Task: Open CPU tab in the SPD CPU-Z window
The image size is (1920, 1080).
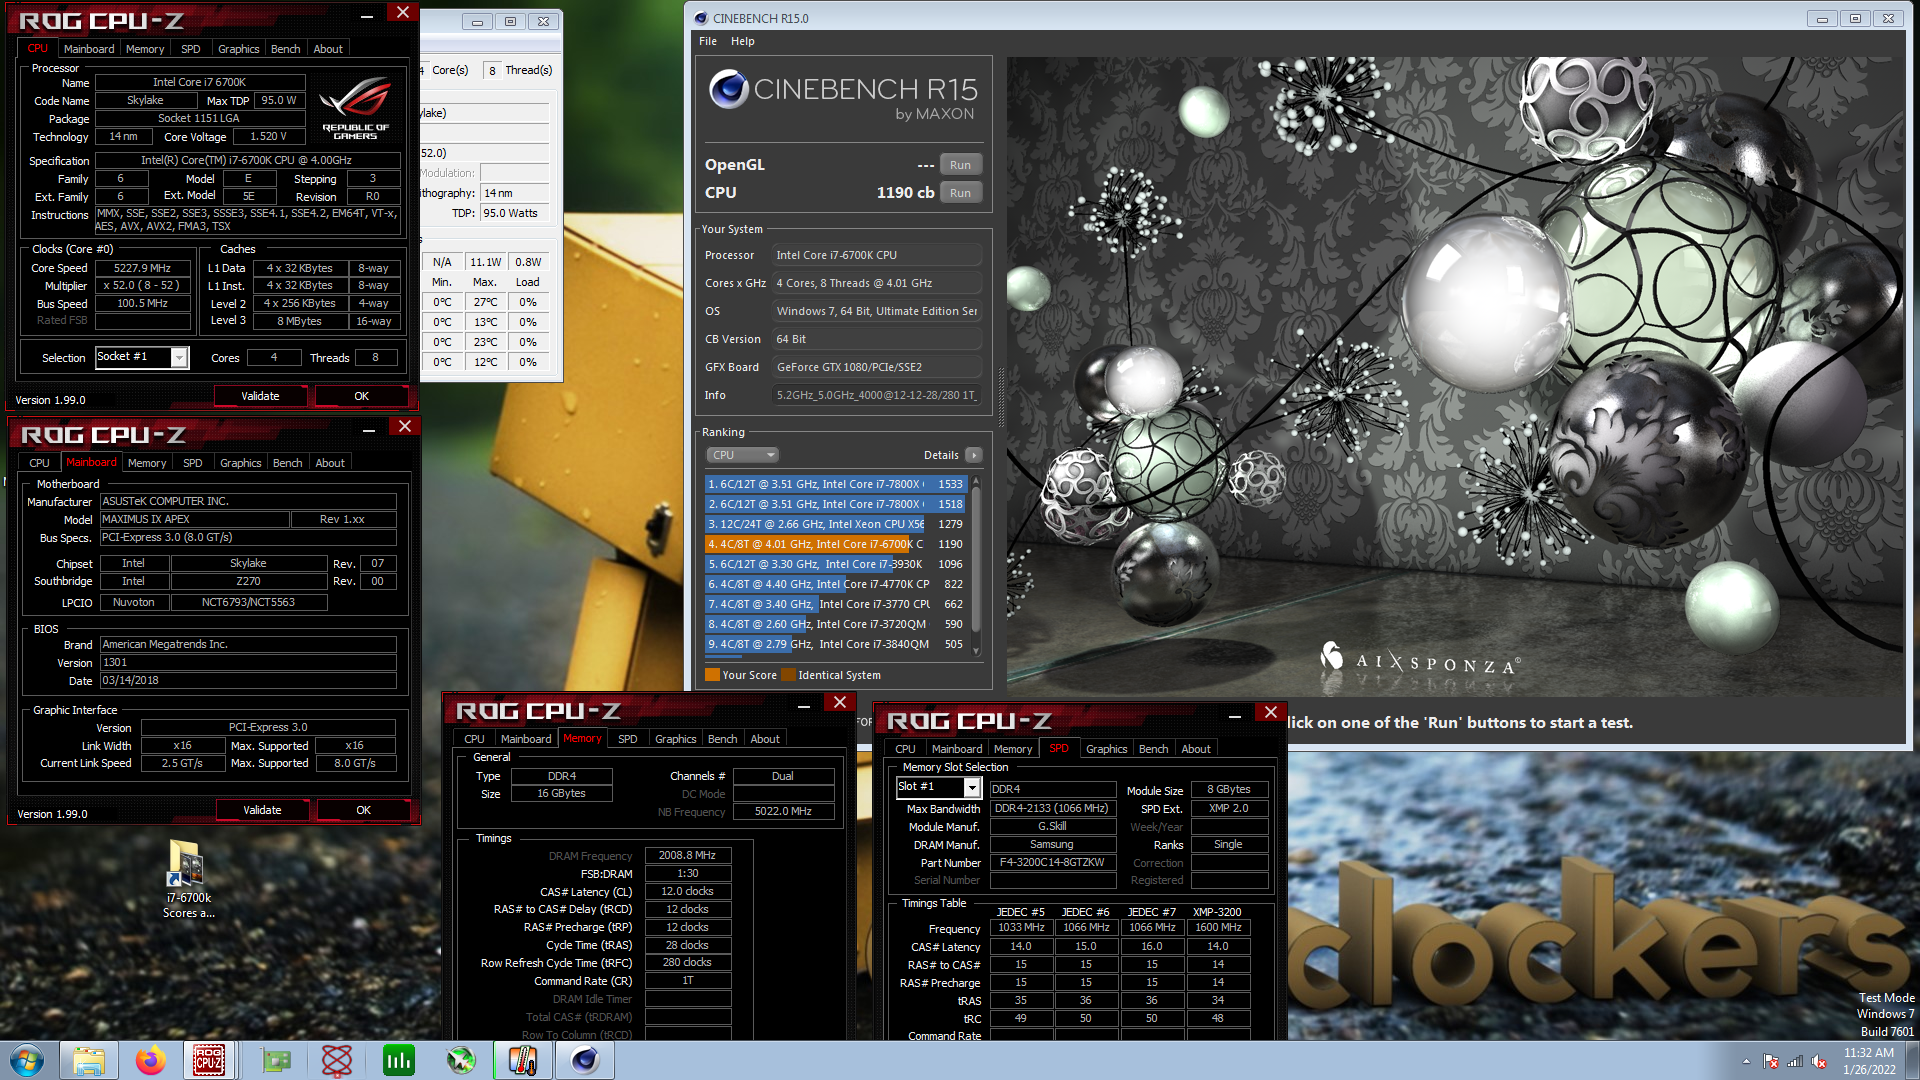Action: point(905,749)
